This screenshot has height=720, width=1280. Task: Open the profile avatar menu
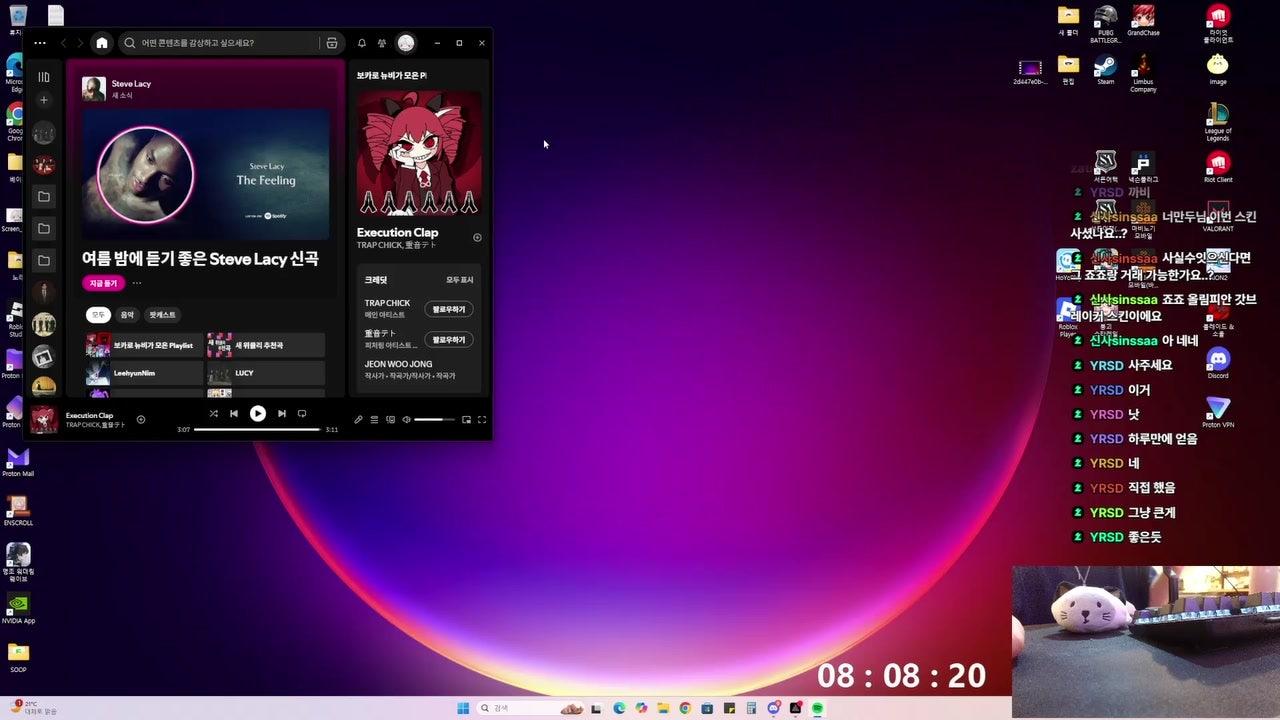(x=406, y=43)
